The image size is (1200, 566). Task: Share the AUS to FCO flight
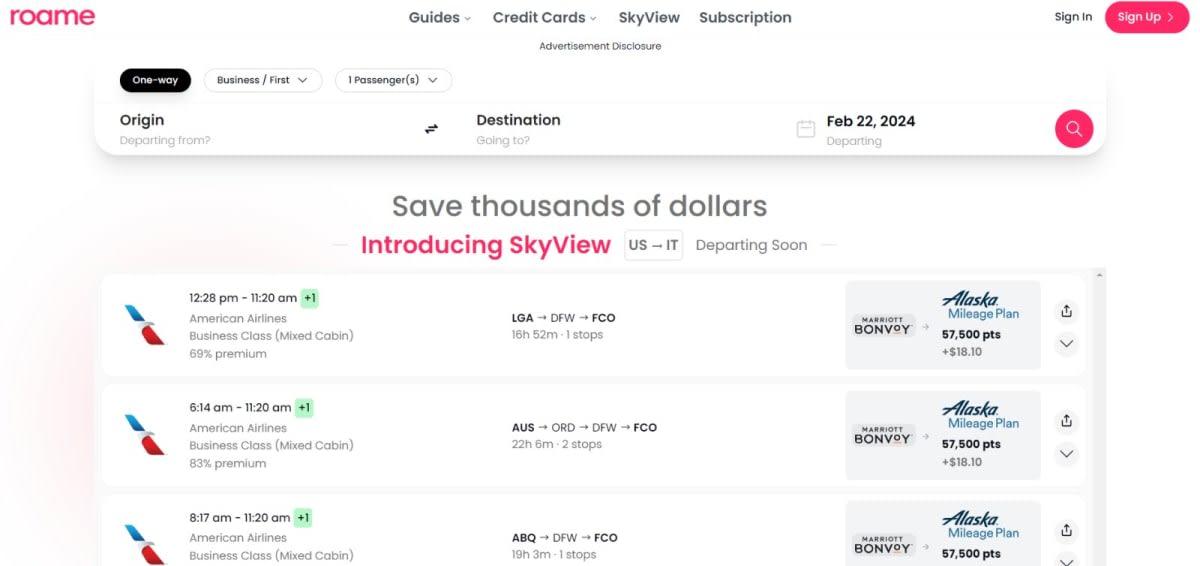pyautogui.click(x=1066, y=420)
